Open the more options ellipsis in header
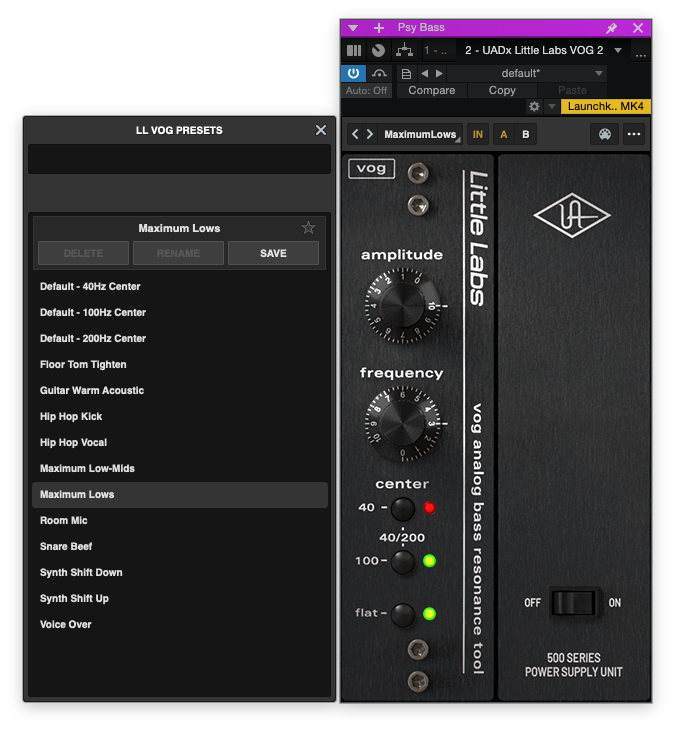The image size is (675, 730). (641, 55)
